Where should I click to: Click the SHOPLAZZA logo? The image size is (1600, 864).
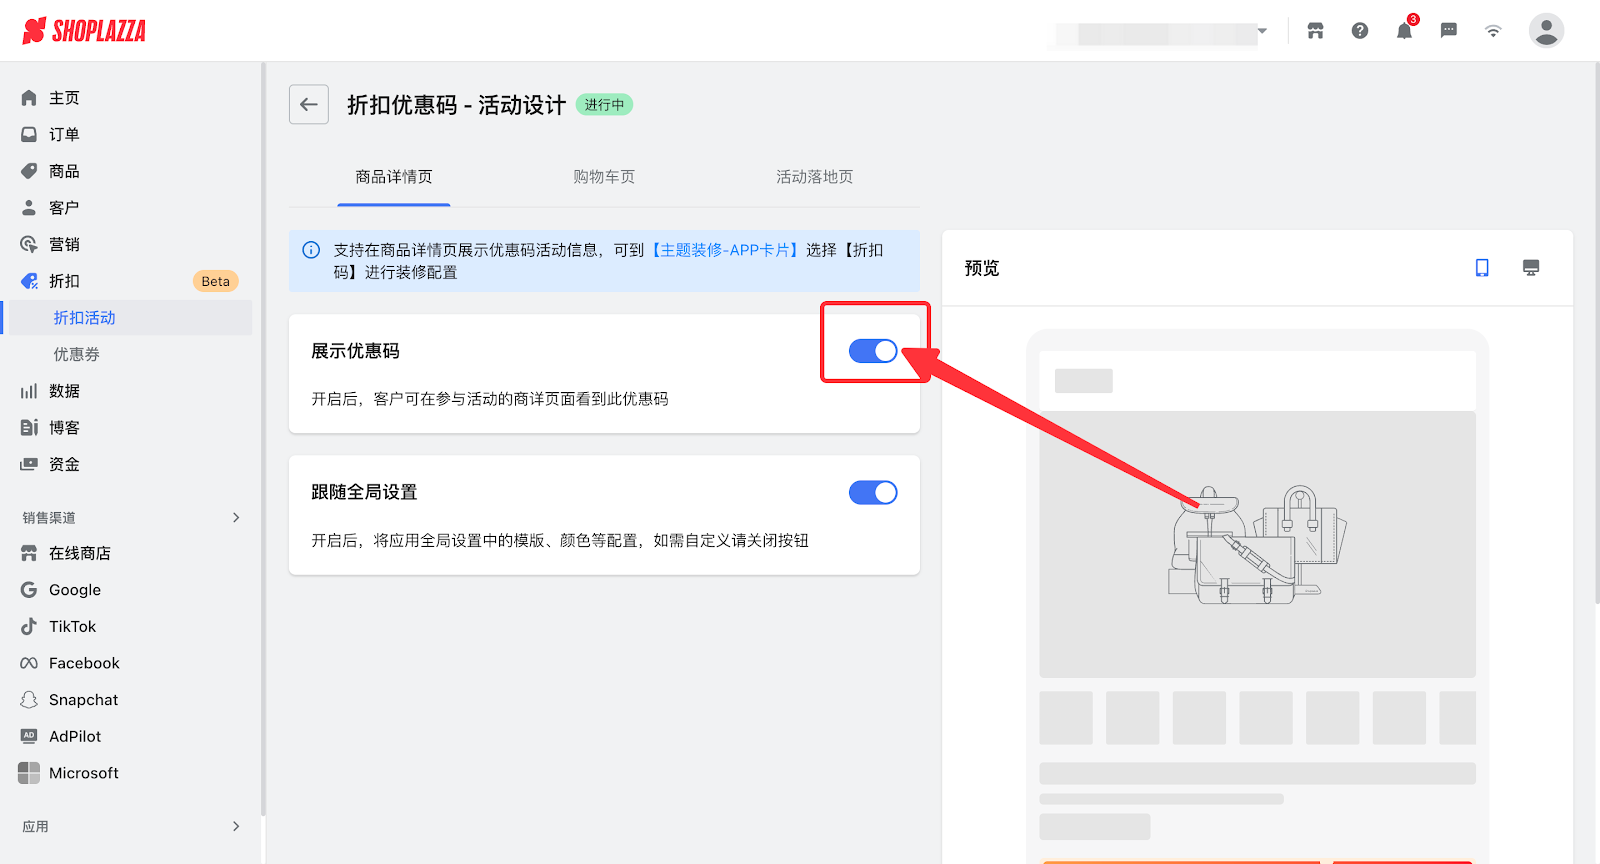click(x=84, y=31)
